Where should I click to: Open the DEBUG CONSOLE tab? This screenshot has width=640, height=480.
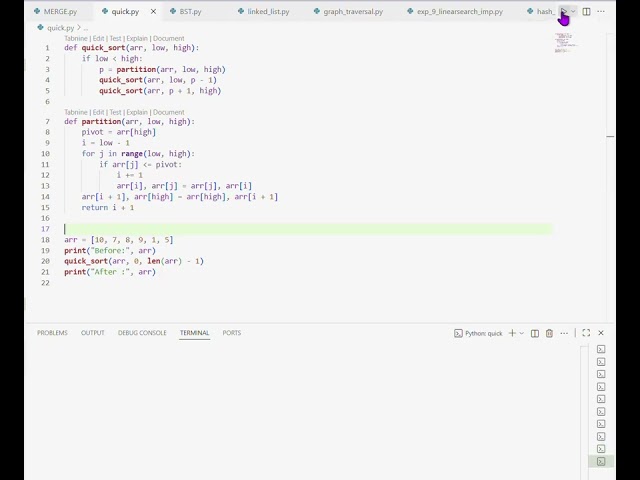[x=142, y=333]
